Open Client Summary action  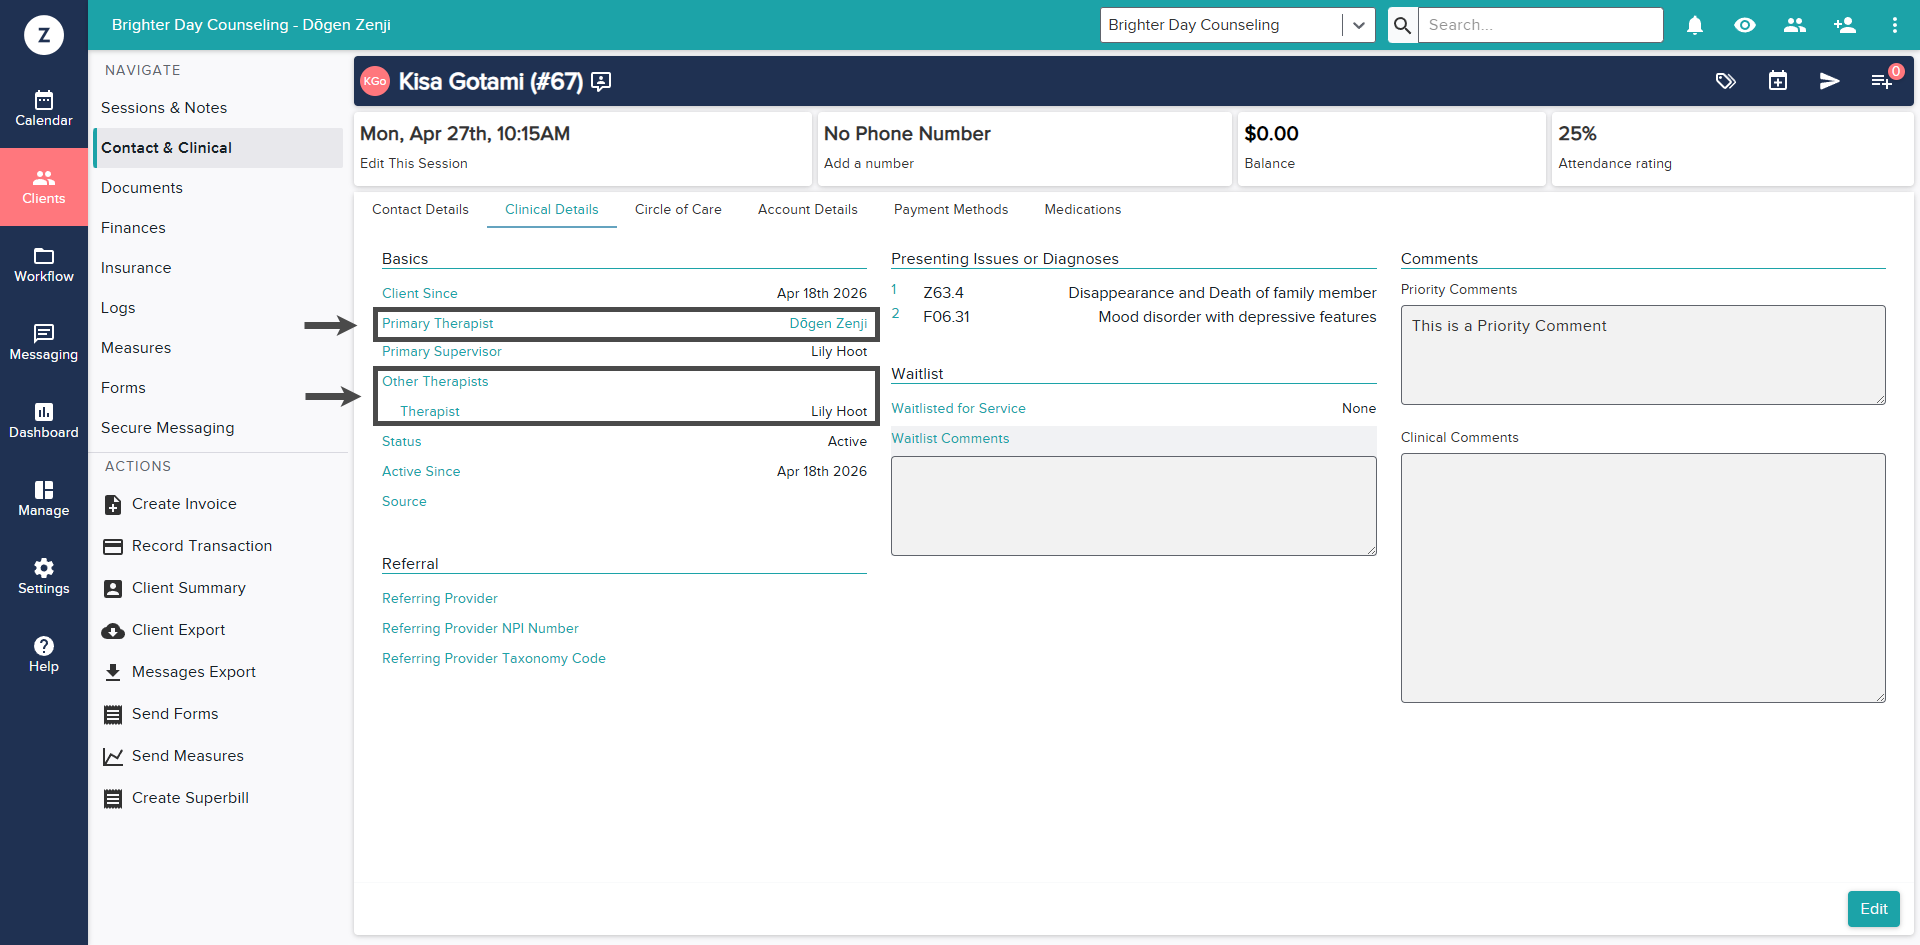coord(175,588)
